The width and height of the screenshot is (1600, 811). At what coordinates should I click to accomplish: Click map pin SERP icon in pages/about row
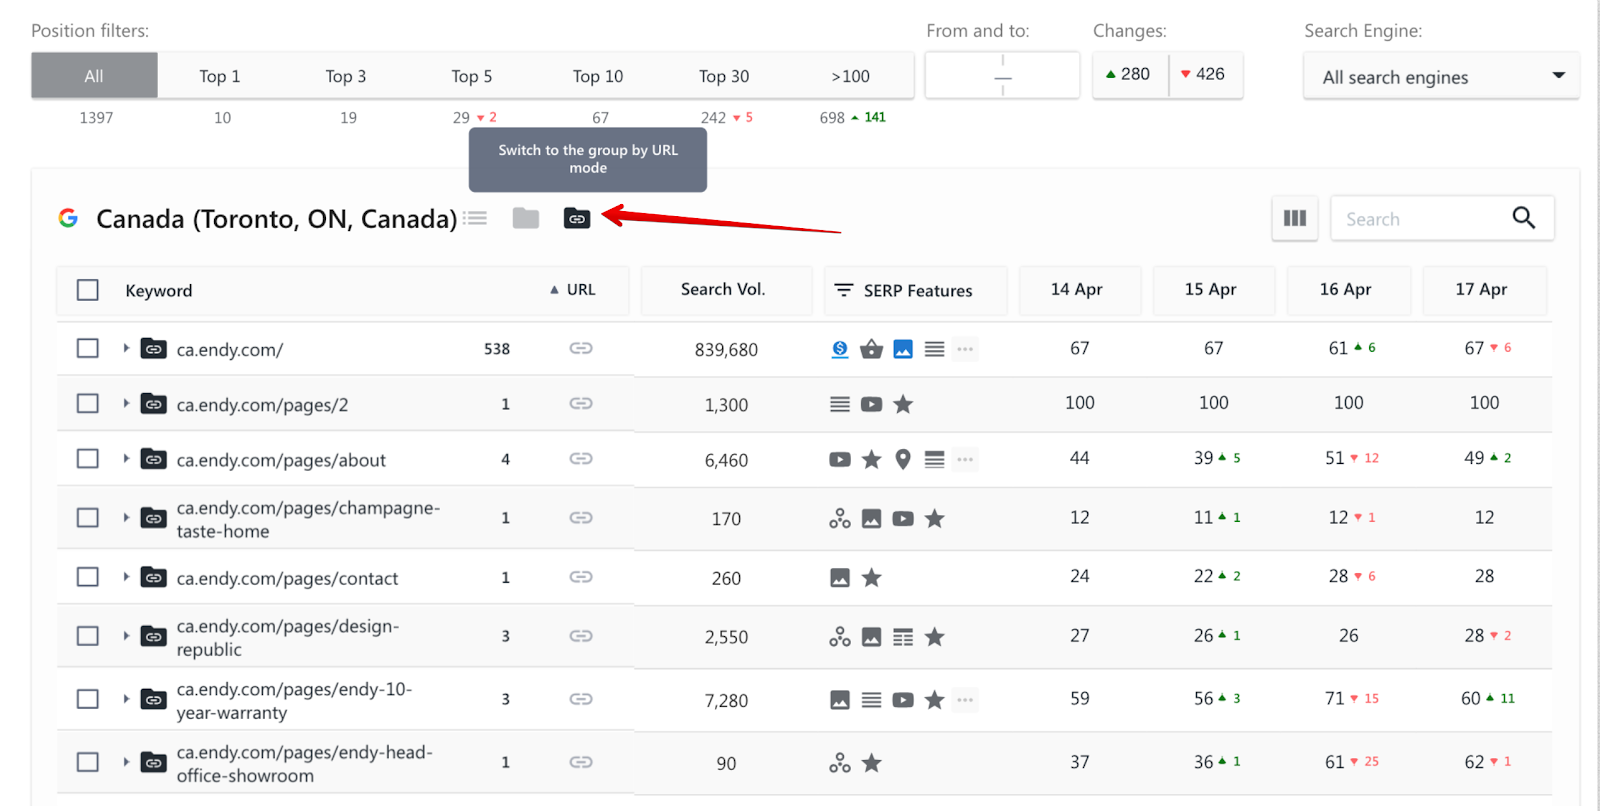(903, 459)
